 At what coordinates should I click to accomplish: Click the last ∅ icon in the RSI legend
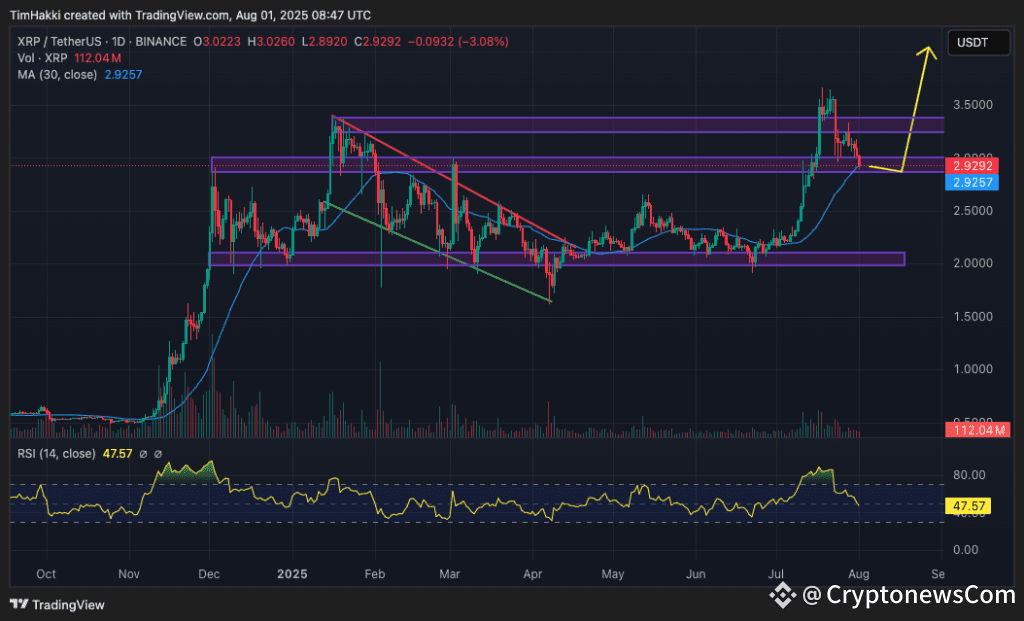[158, 454]
